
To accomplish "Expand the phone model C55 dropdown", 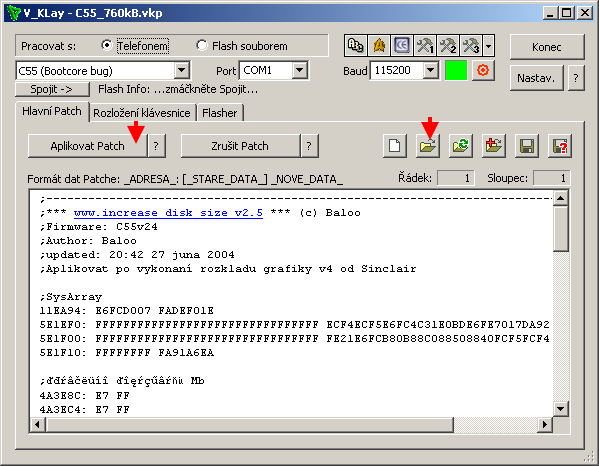I will [x=182, y=71].
